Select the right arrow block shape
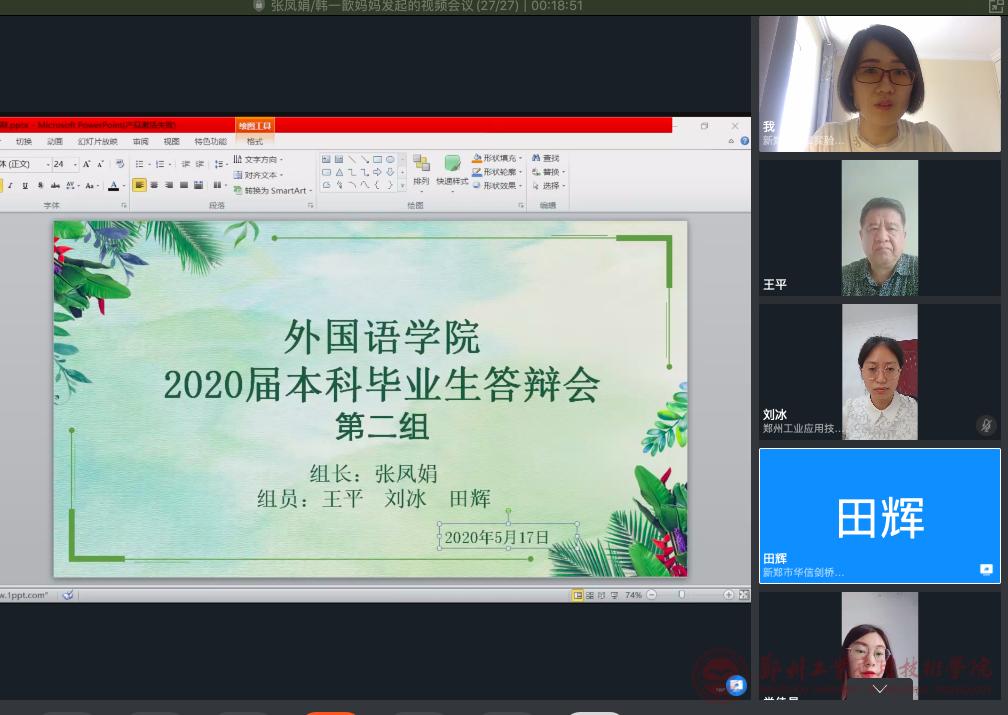The height and width of the screenshot is (715, 1008). point(377,172)
